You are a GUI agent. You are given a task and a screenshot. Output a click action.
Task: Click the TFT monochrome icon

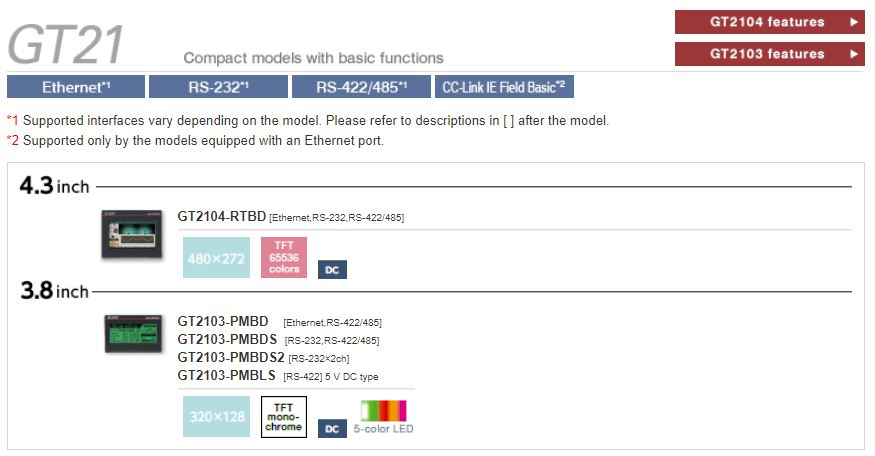click(284, 416)
